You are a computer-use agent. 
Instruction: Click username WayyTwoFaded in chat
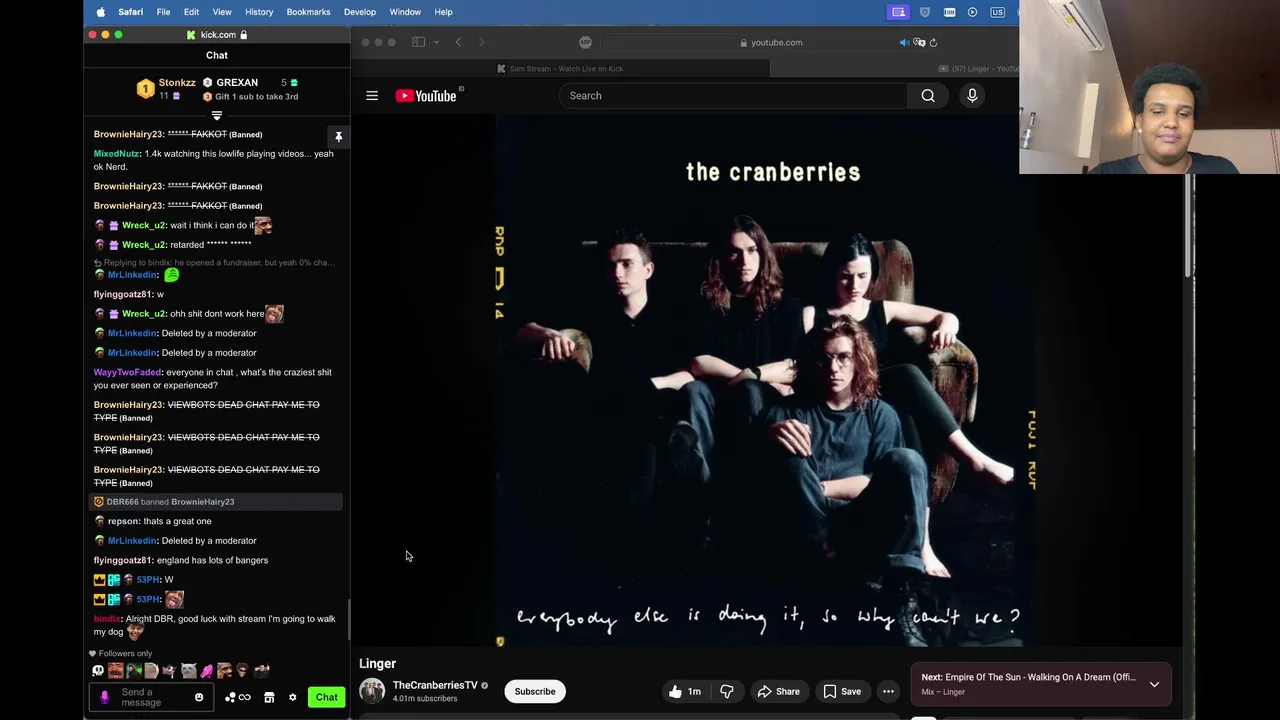pyautogui.click(x=127, y=372)
